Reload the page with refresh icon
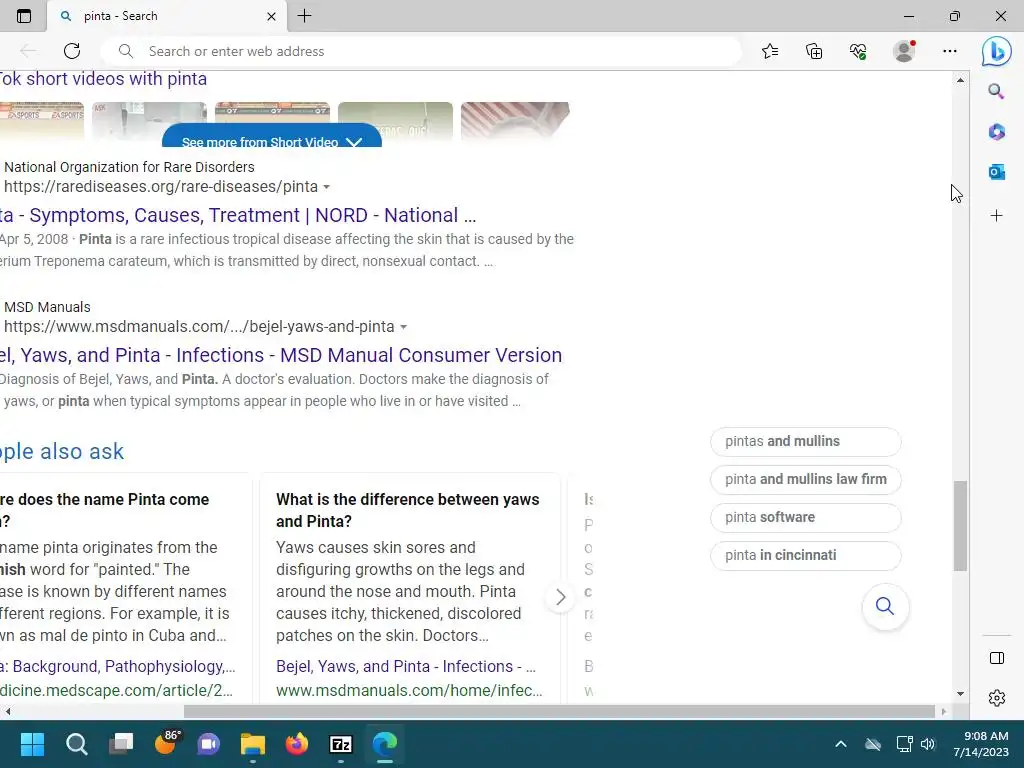 72,51
